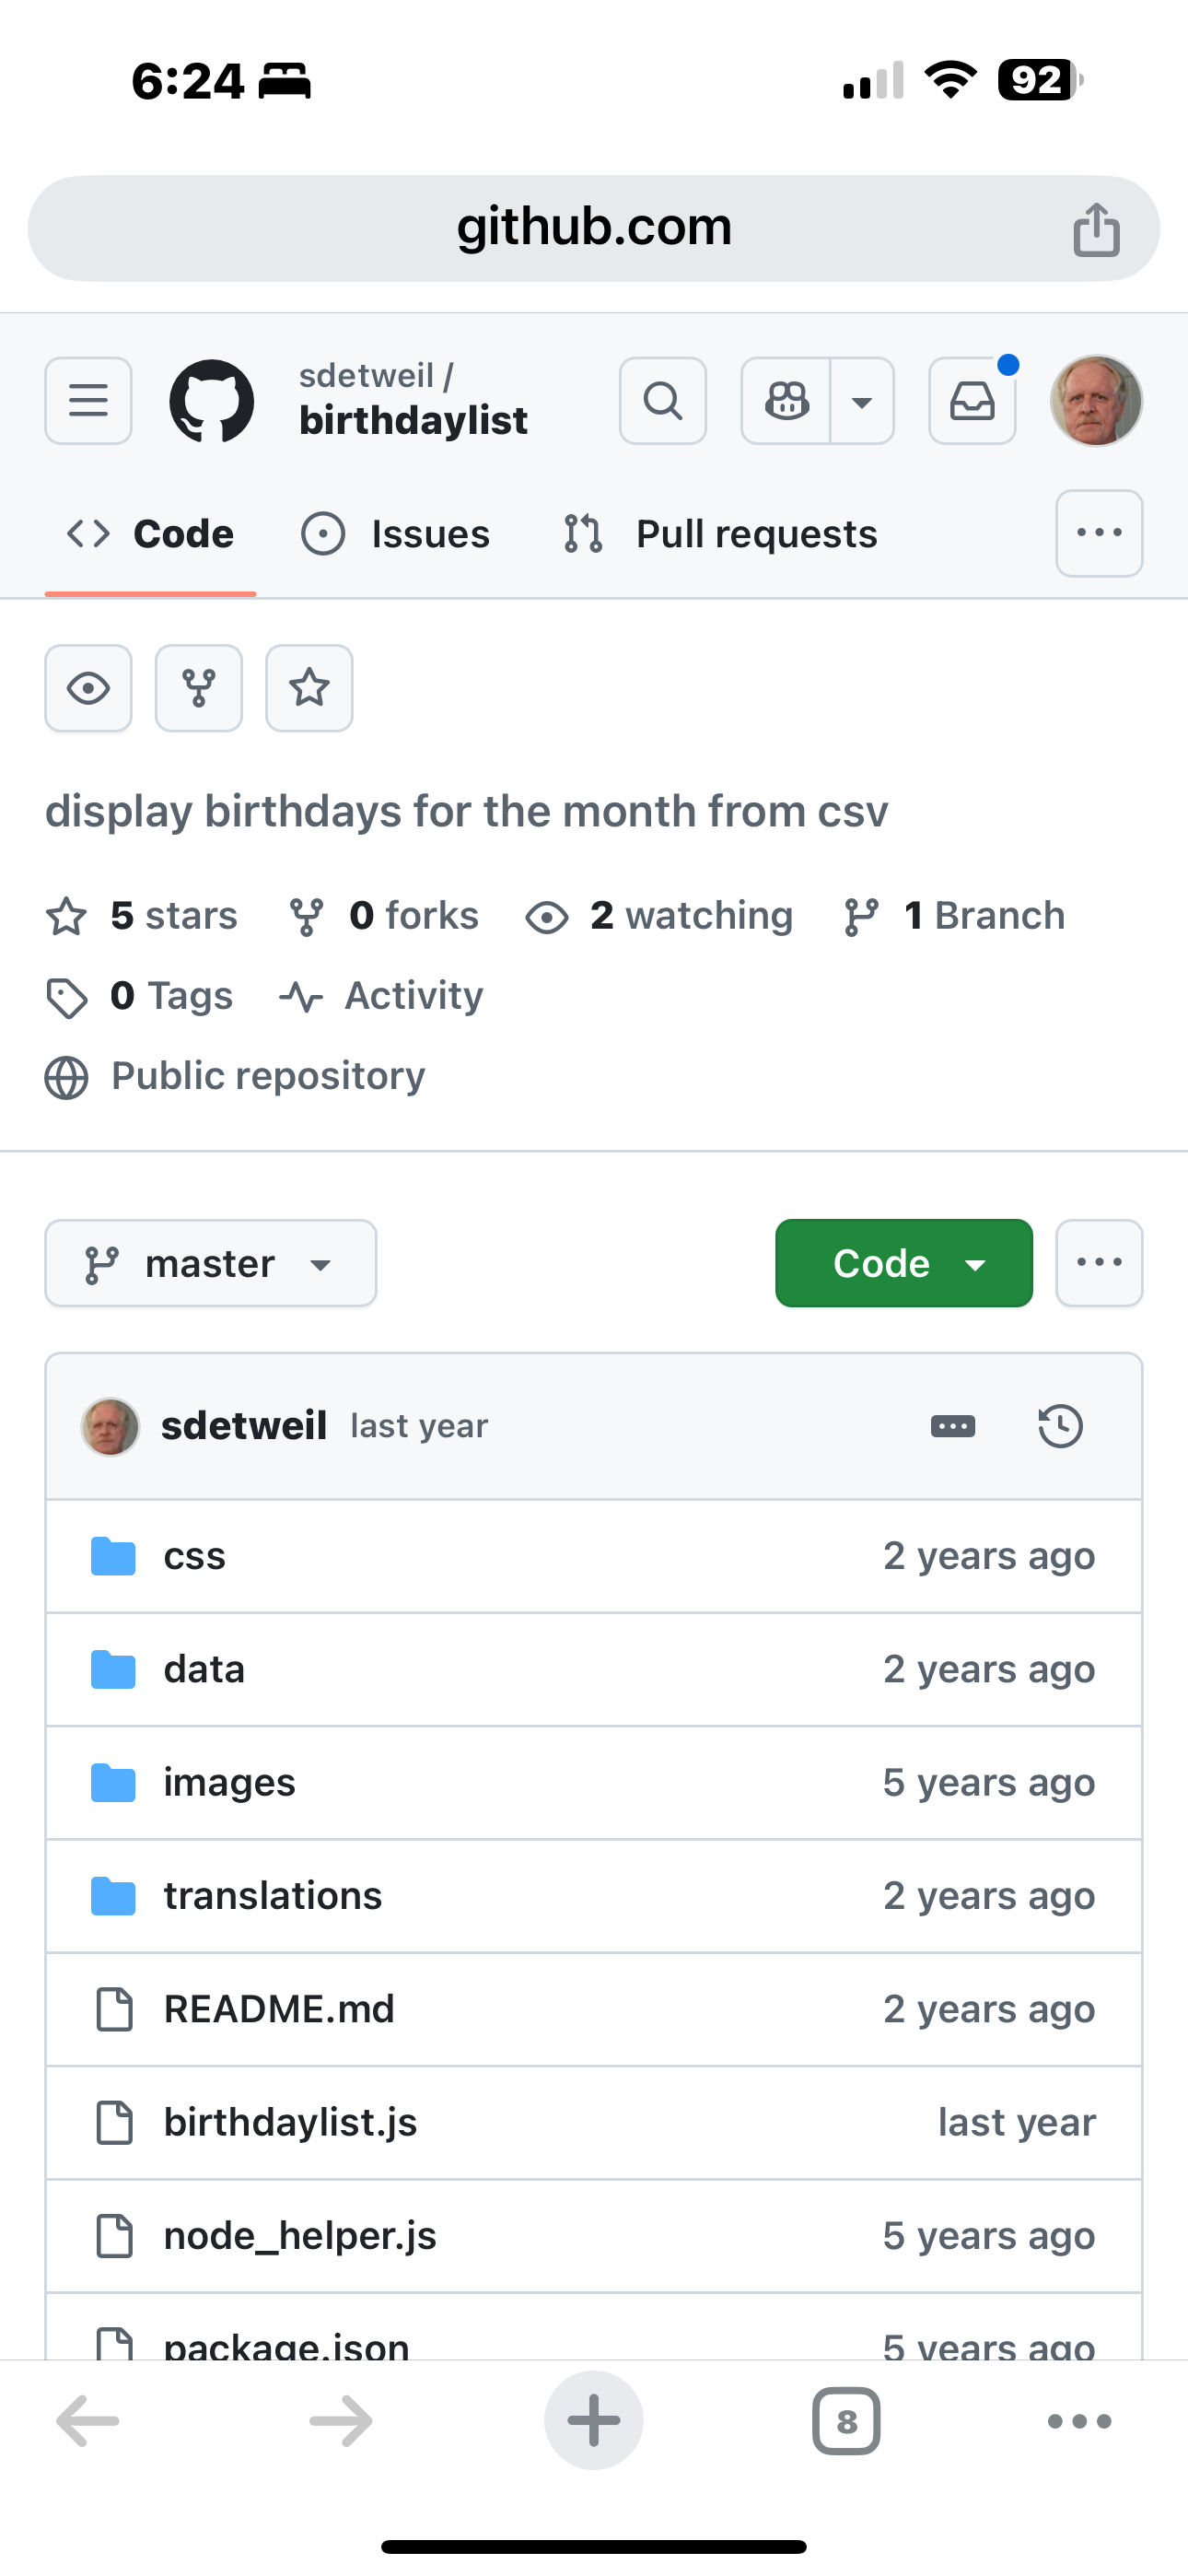Image resolution: width=1188 pixels, height=2576 pixels.
Task: Switch to the Issues tab
Action: pyautogui.click(x=396, y=534)
